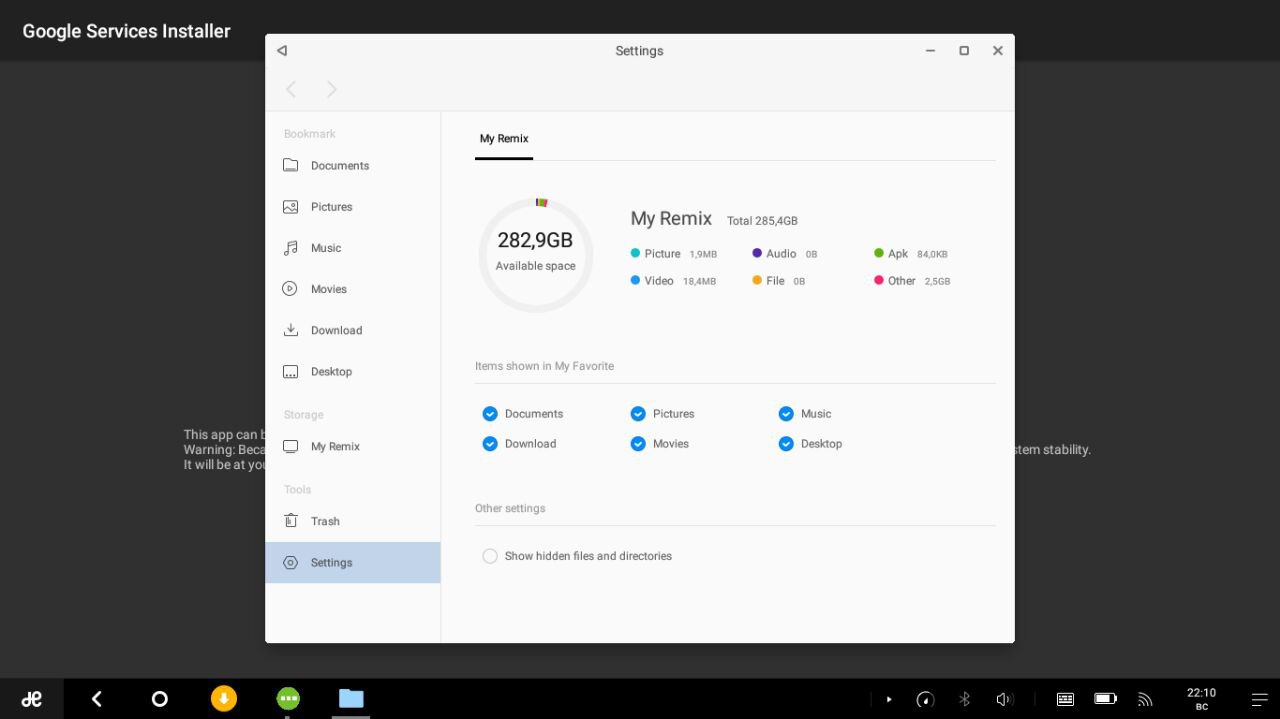Image resolution: width=1280 pixels, height=719 pixels.
Task: Click the back triangle in title bar
Action: [282, 51]
